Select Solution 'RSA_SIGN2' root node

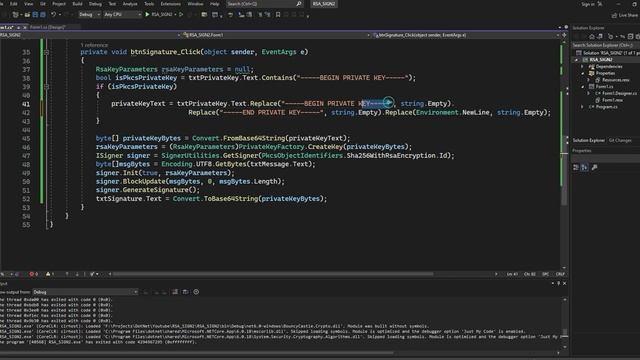coord(608,53)
